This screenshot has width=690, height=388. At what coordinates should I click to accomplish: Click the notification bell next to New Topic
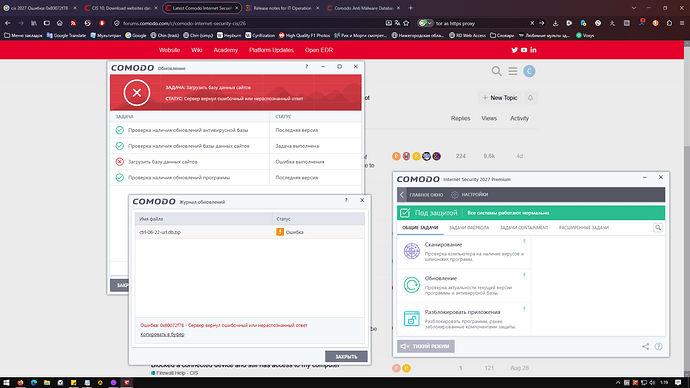(530, 98)
